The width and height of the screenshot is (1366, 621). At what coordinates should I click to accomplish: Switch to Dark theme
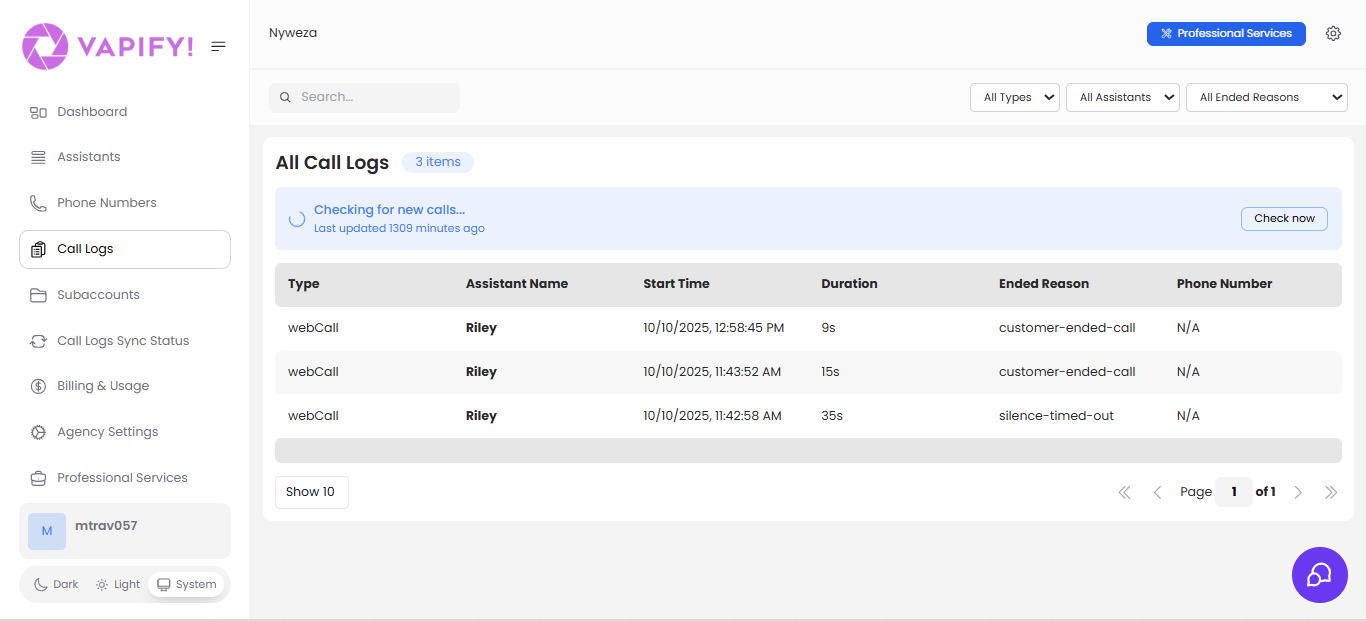click(x=55, y=583)
